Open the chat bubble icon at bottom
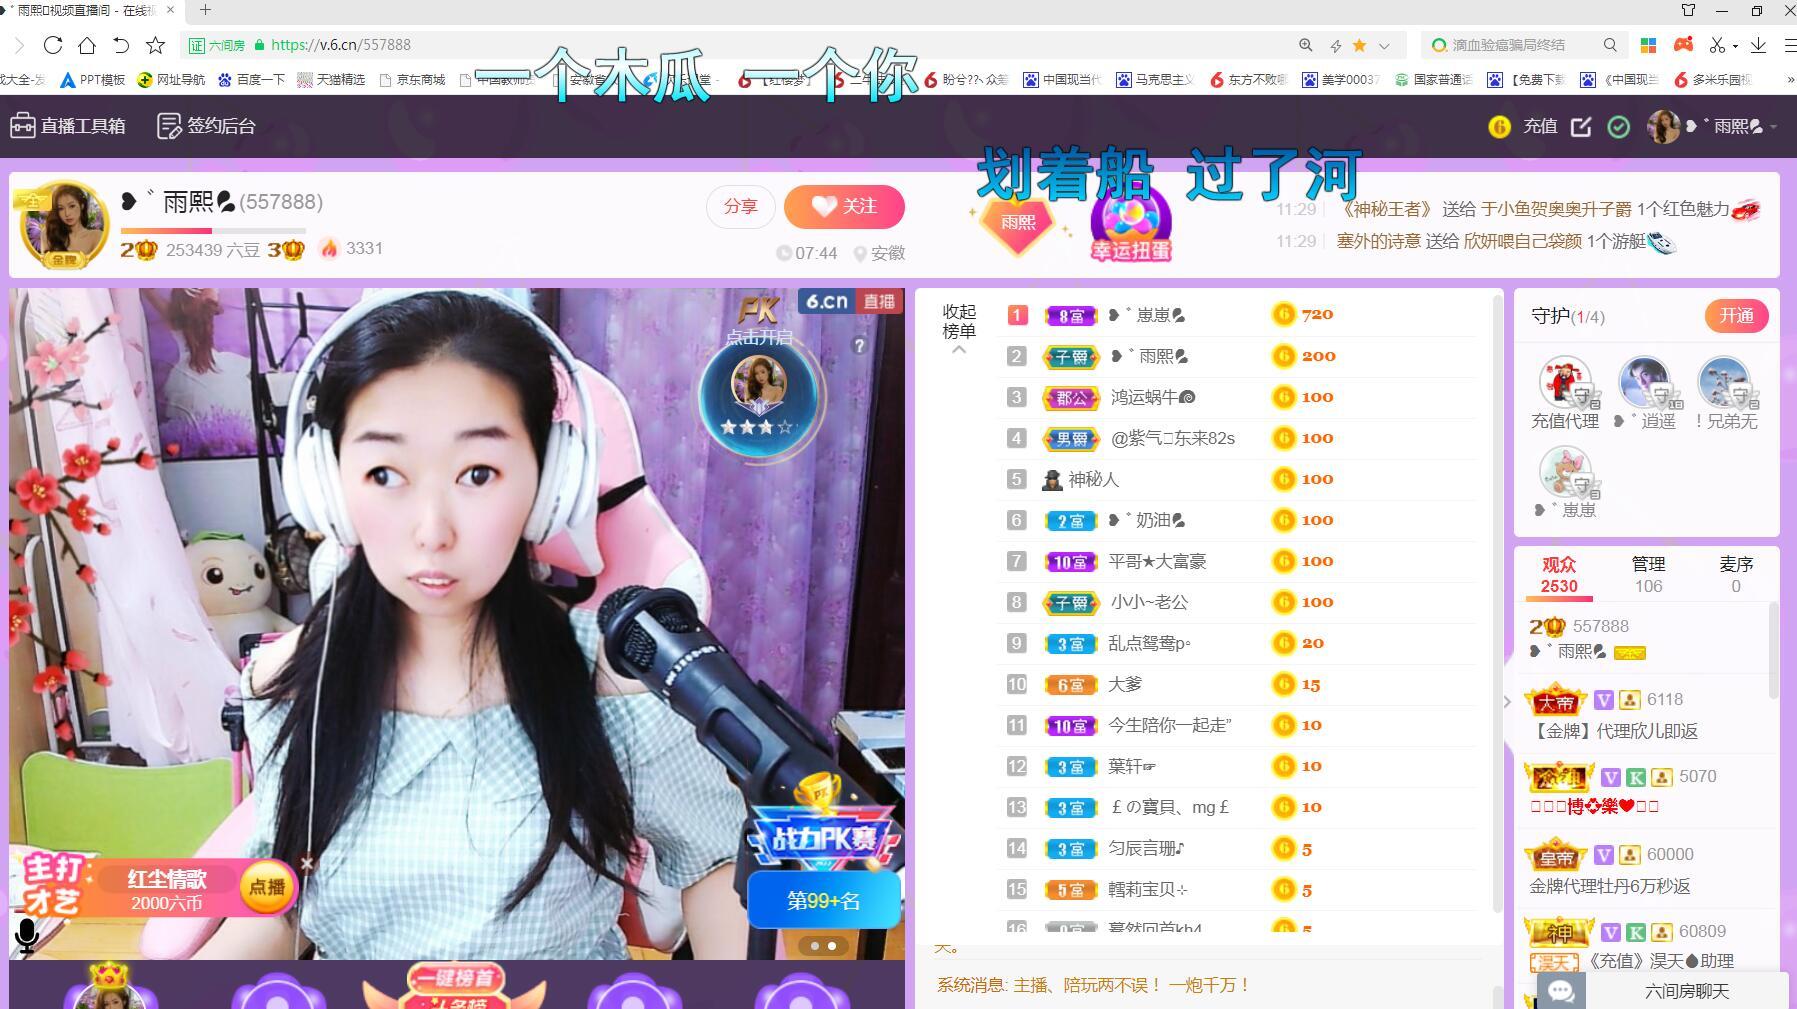Screen dimensions: 1797x1009 1561,991
